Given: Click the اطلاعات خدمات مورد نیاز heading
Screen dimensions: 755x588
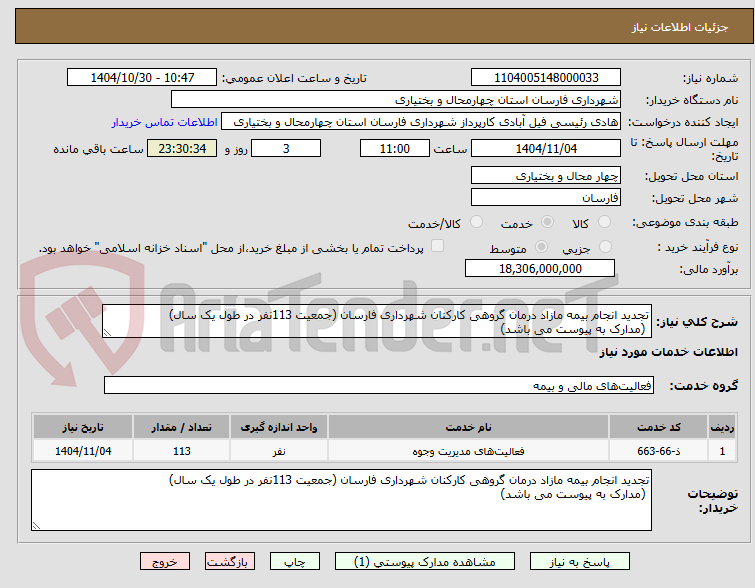Looking at the screenshot, I should 668,352.
